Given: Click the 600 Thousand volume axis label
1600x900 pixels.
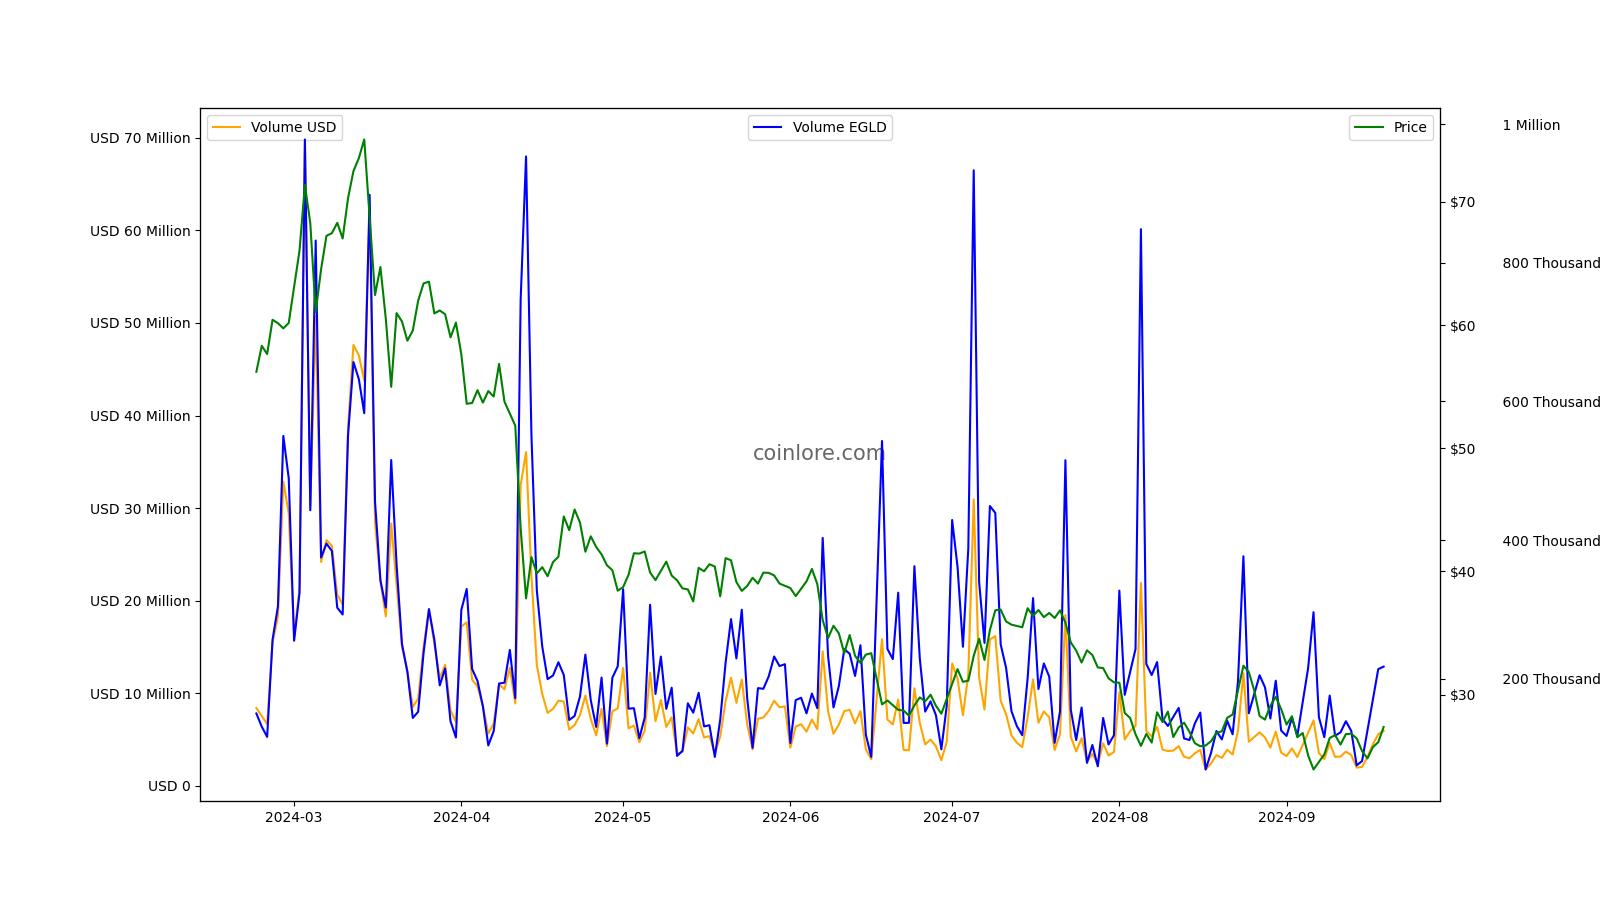Looking at the screenshot, I should (x=1551, y=402).
